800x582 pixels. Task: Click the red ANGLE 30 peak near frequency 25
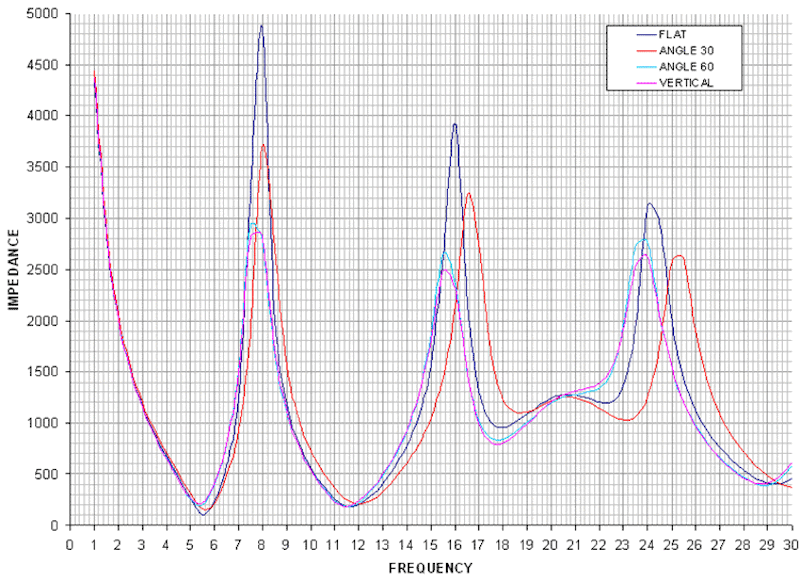coord(679,256)
